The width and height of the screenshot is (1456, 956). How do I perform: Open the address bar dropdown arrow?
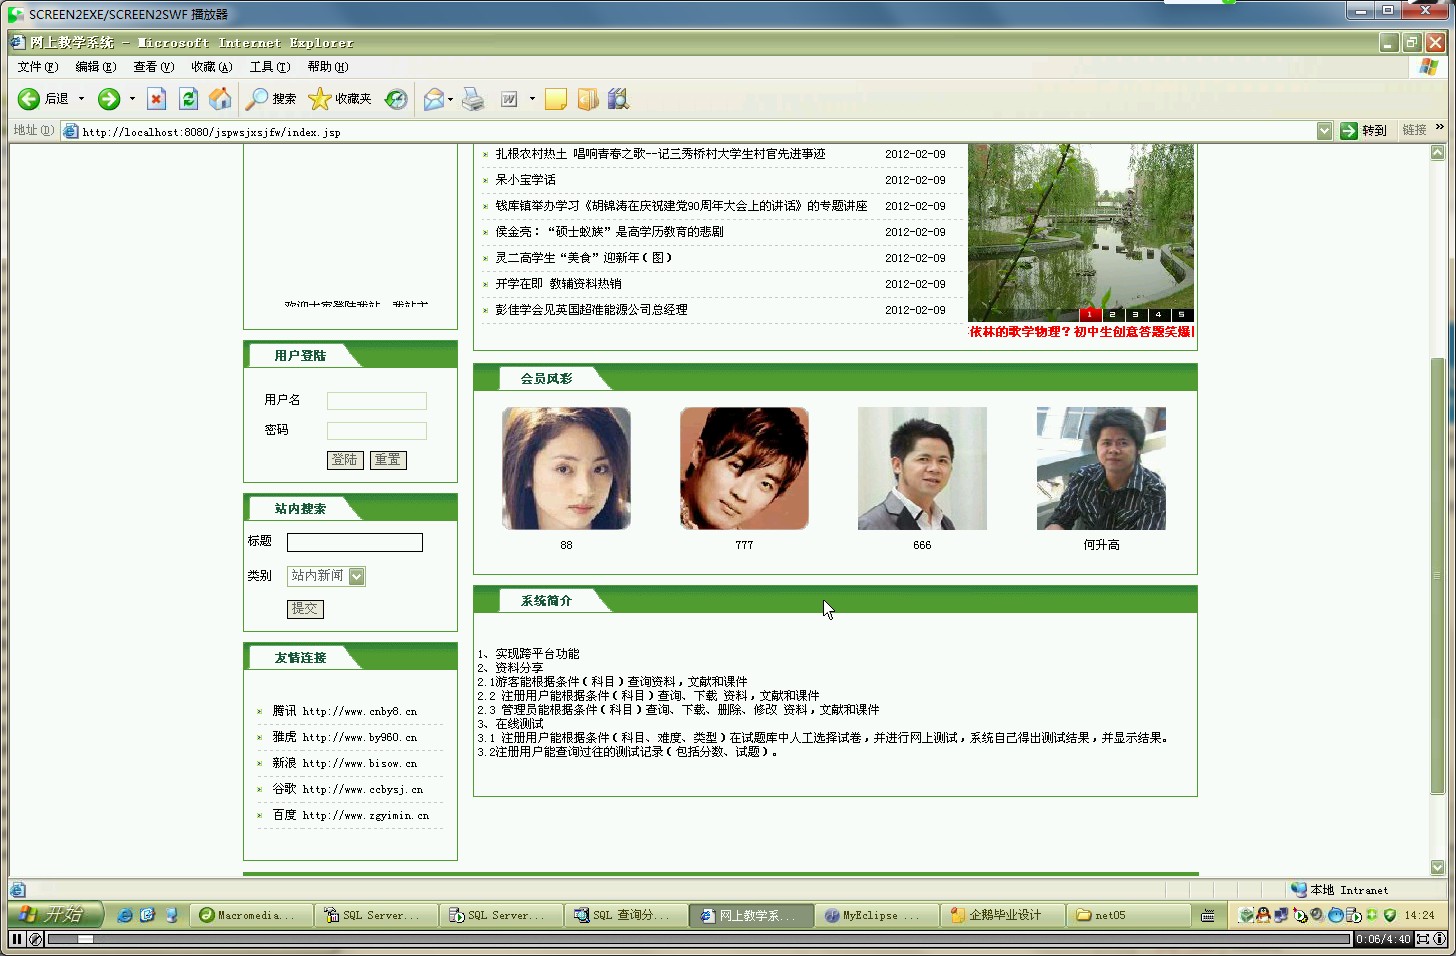[1324, 131]
